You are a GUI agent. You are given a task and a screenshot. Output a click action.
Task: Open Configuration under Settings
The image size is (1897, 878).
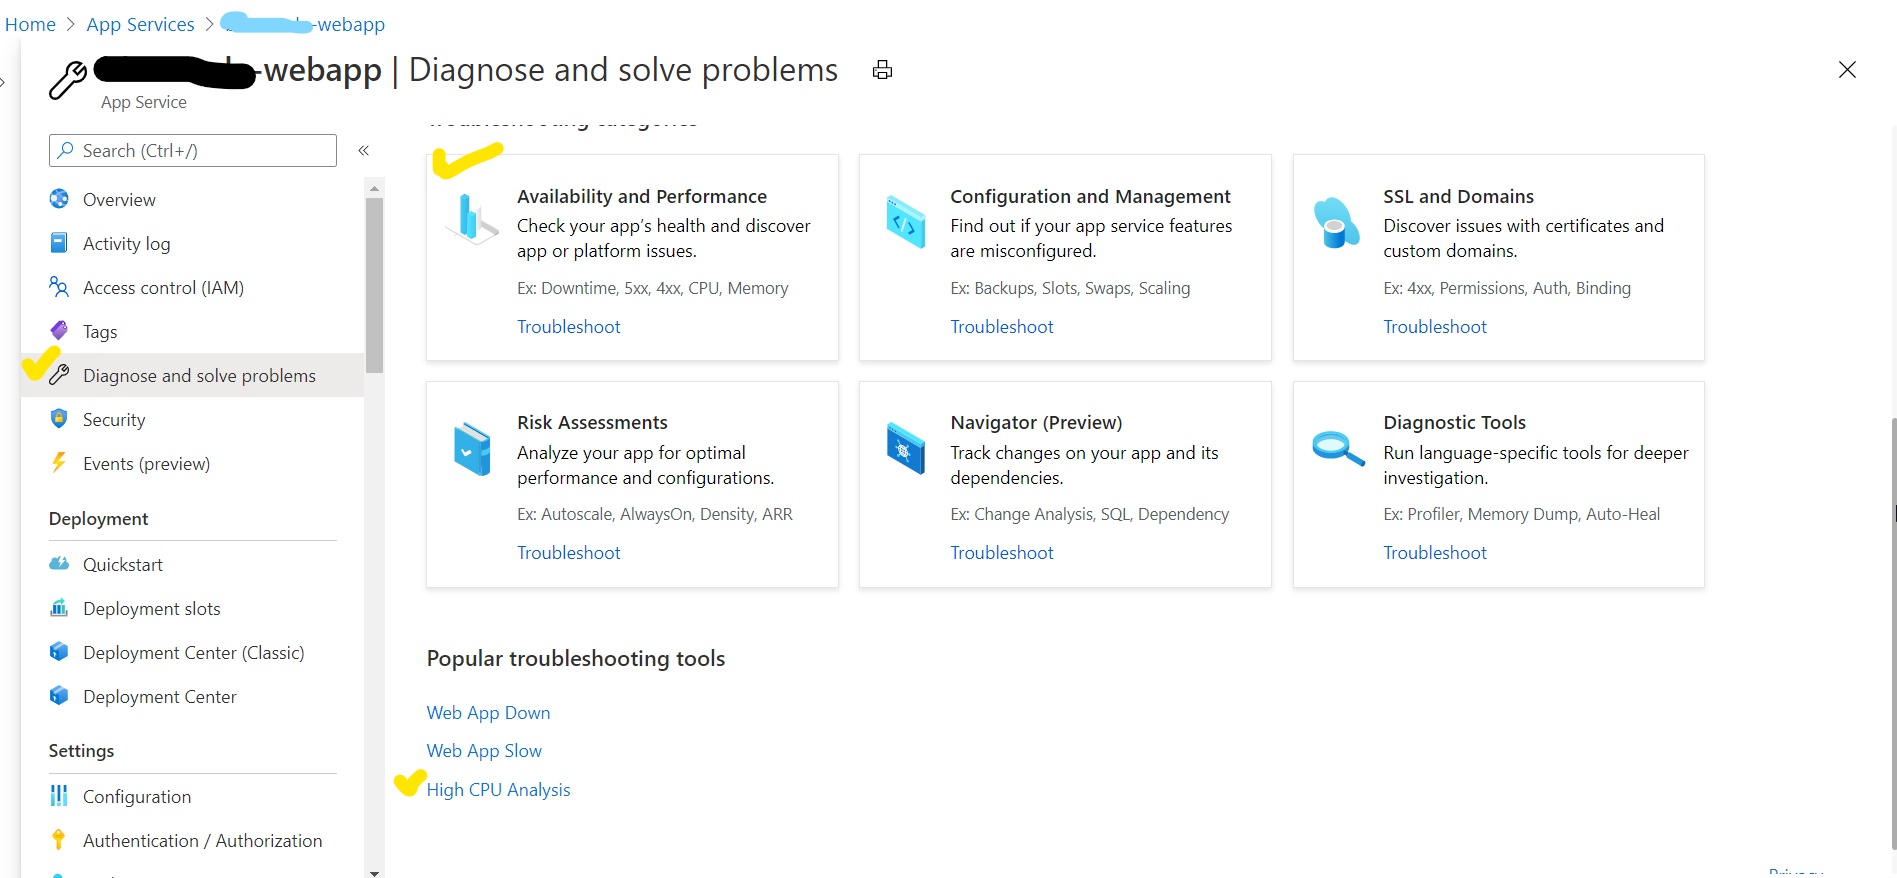coord(137,796)
